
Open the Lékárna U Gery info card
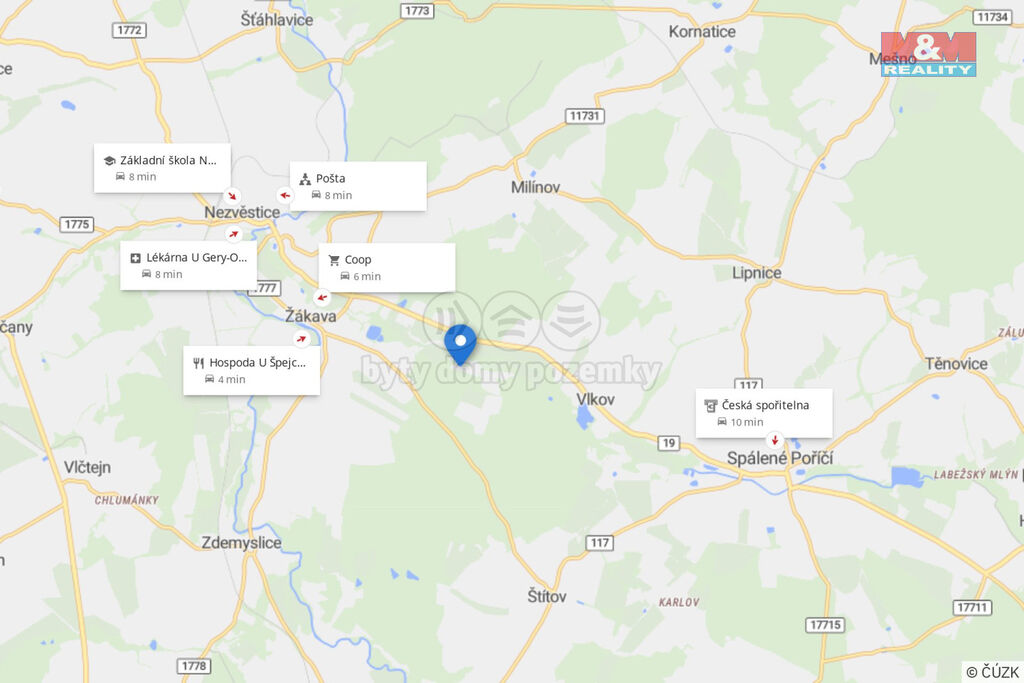pos(188,266)
